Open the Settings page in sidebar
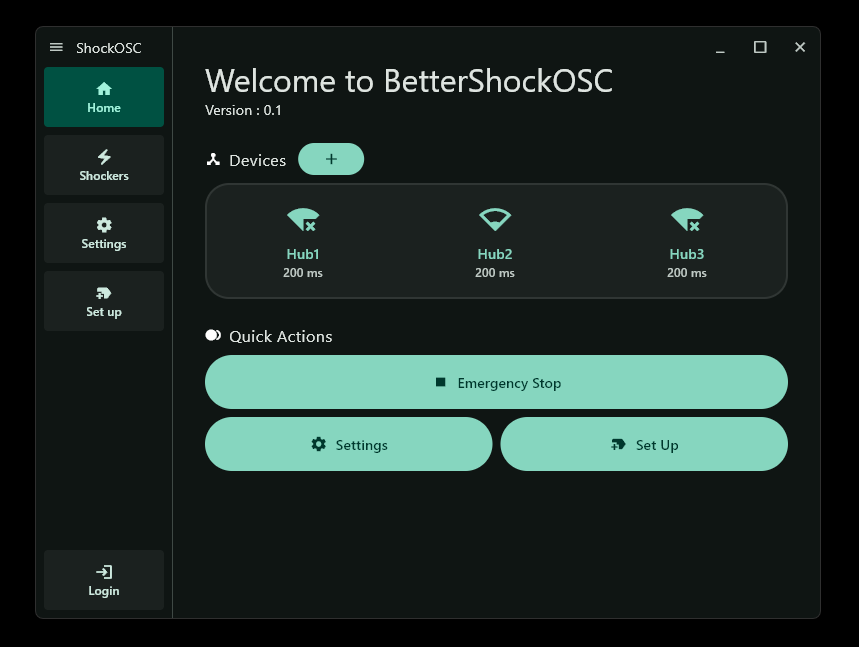 [x=104, y=233]
